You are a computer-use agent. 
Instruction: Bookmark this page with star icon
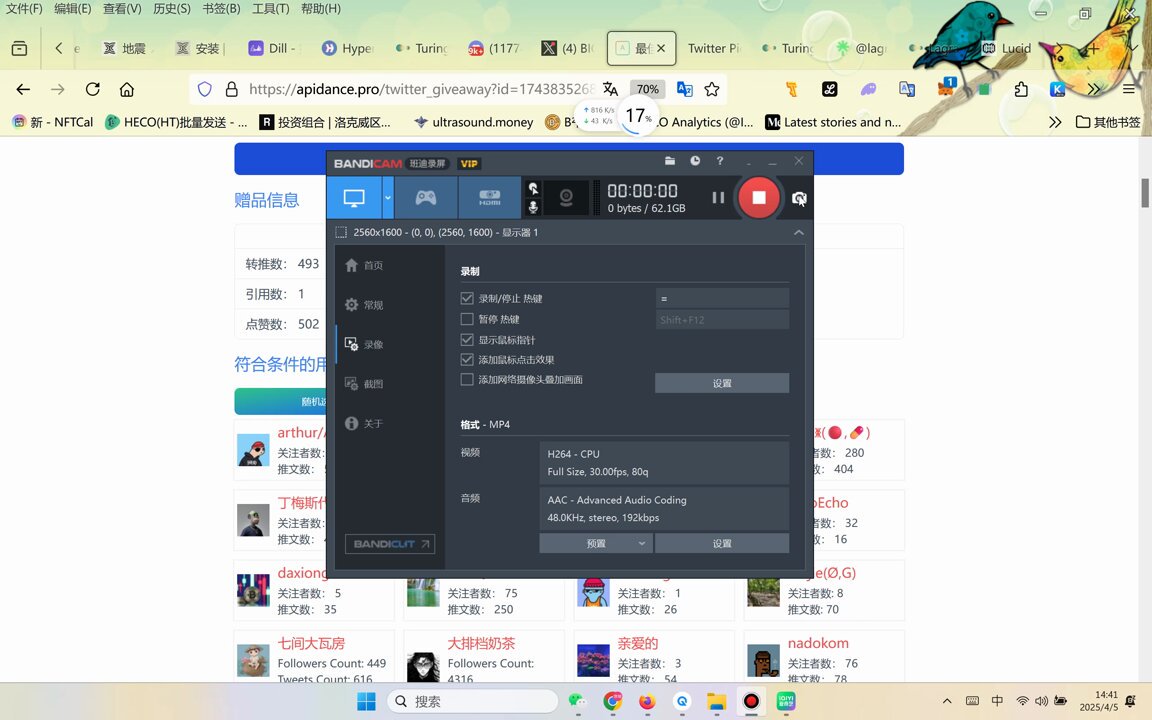pyautogui.click(x=712, y=89)
